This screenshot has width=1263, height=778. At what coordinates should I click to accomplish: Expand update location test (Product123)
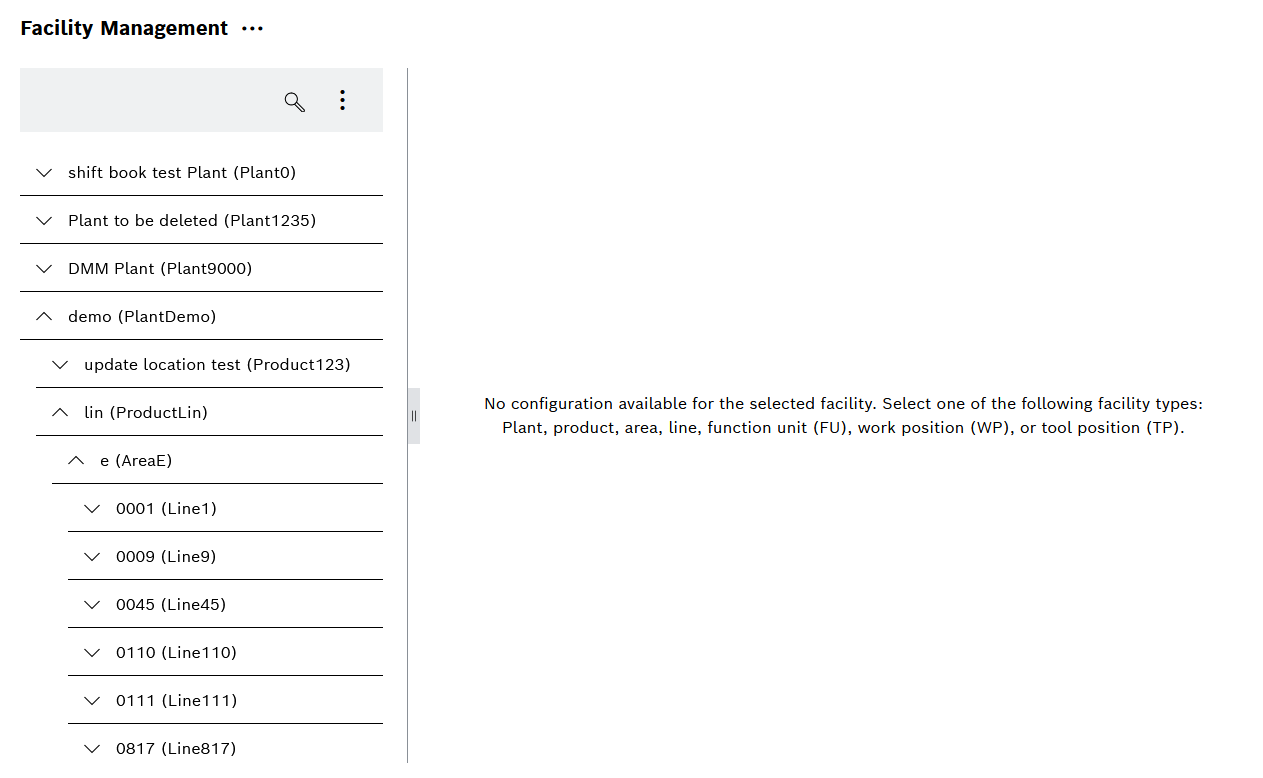point(59,364)
